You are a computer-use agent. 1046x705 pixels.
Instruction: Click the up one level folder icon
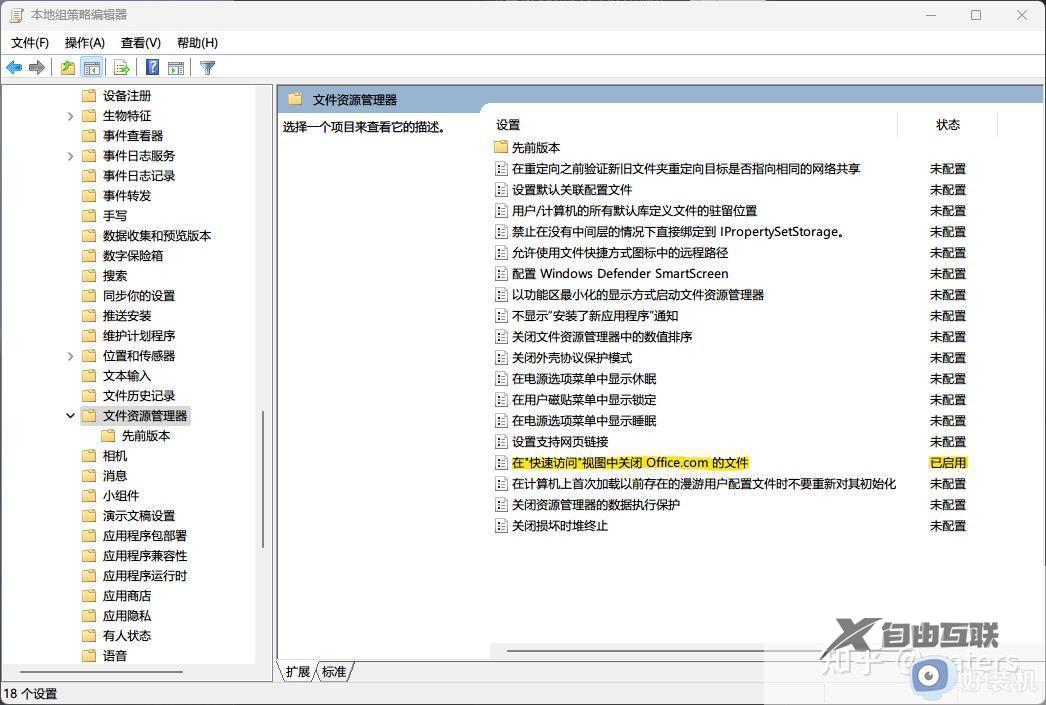coord(66,67)
